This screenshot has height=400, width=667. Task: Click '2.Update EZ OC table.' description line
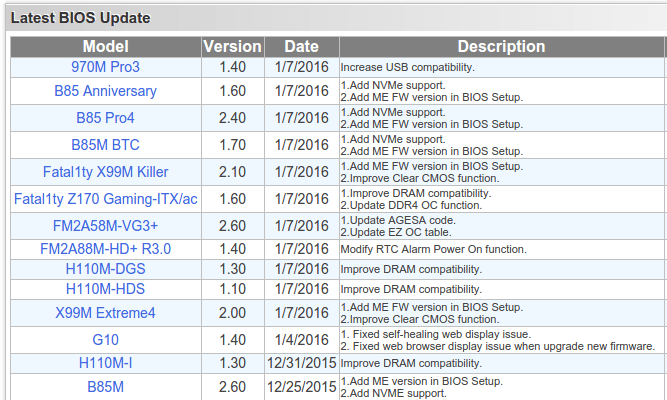[x=396, y=232]
